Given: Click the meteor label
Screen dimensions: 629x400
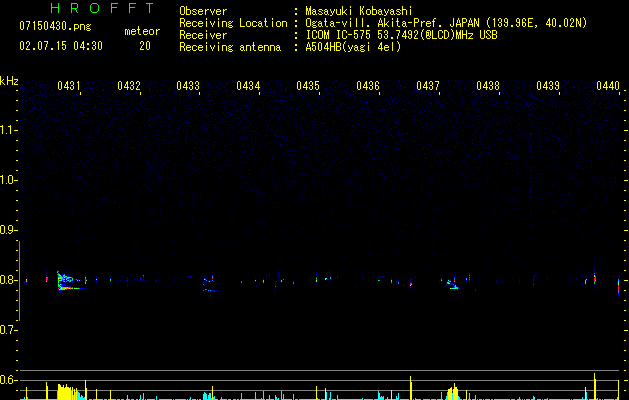Looking at the screenshot, I should coord(142,31).
